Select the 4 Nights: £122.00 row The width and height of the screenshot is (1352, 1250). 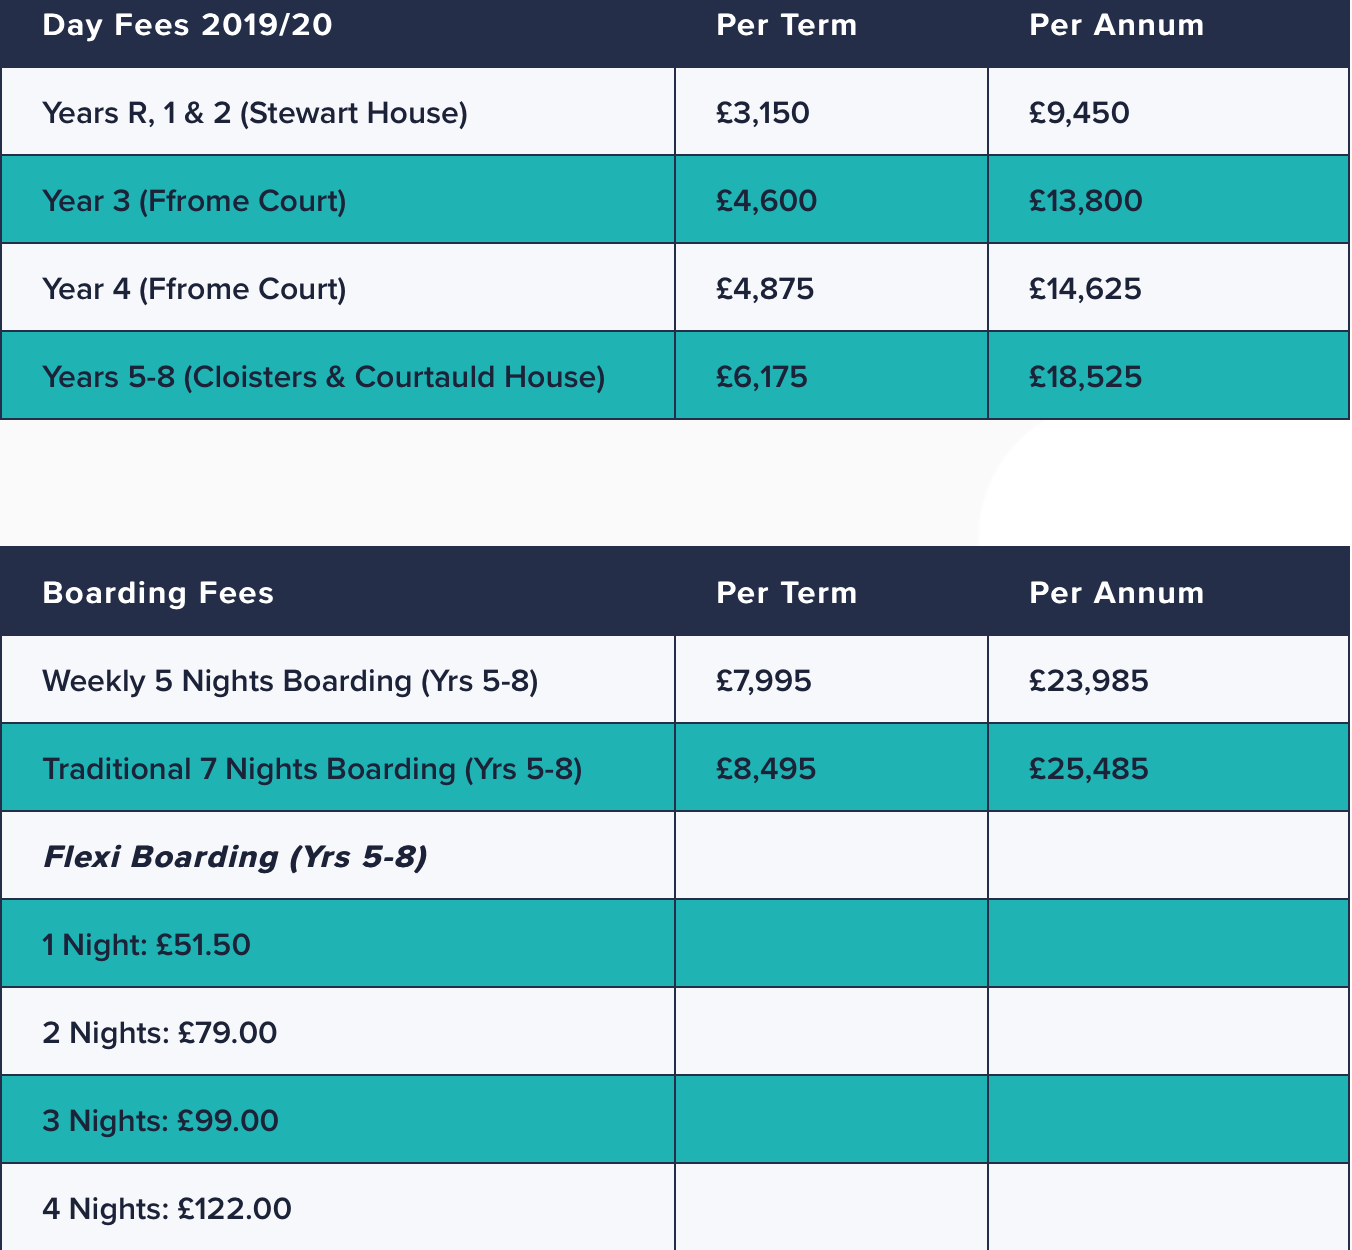point(675,1207)
